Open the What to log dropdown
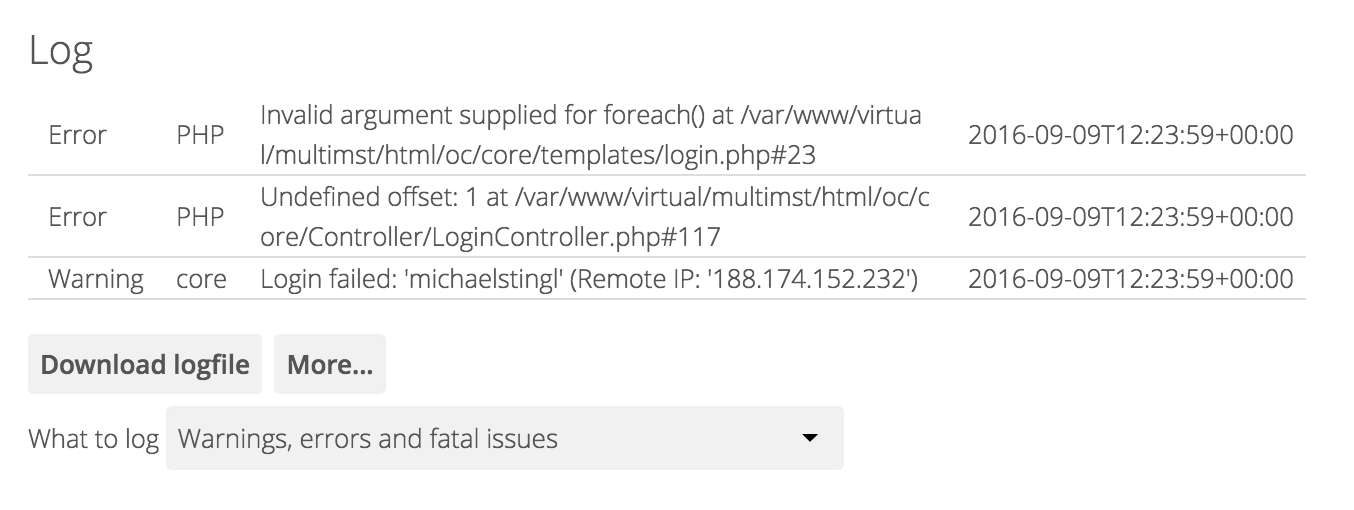Screen dimensions: 1354x510 [x=504, y=438]
